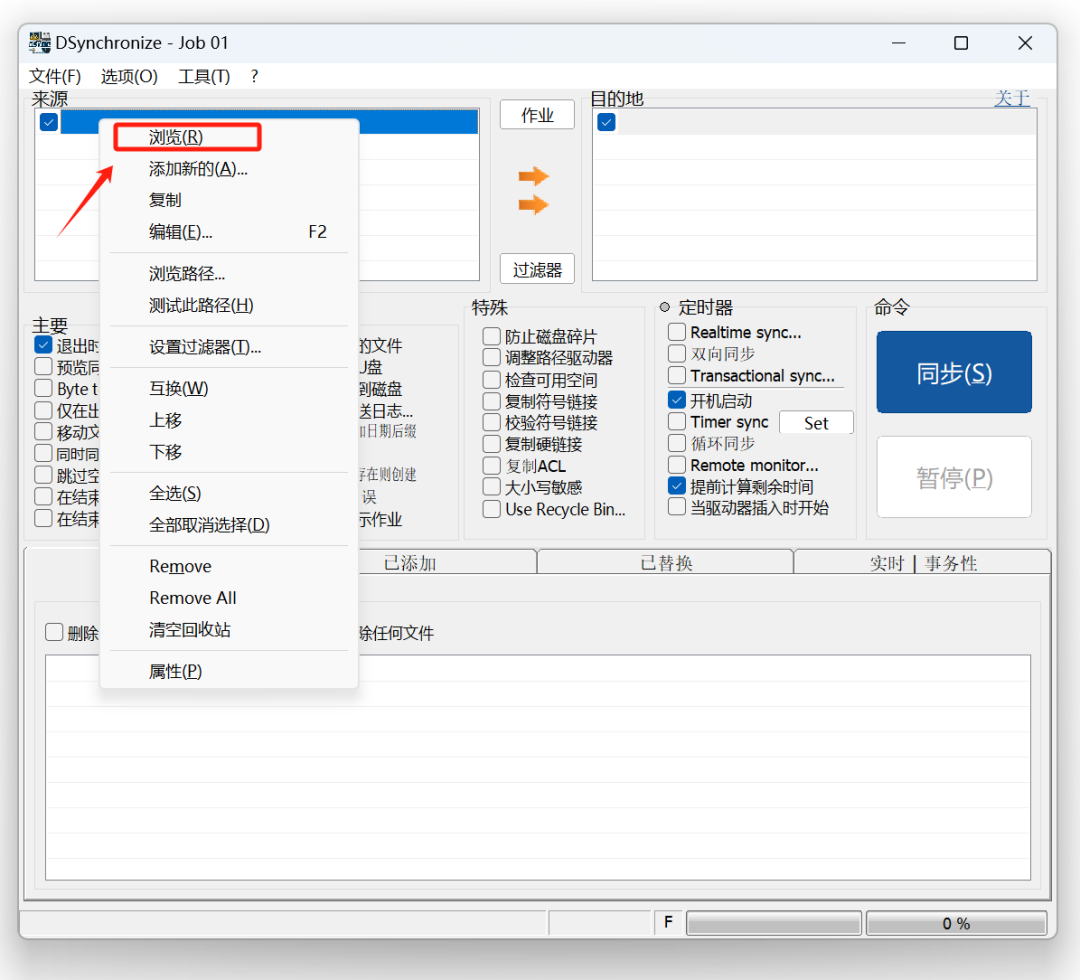The width and height of the screenshot is (1080, 980).
Task: Open the 工具(T) menu
Action: [x=204, y=76]
